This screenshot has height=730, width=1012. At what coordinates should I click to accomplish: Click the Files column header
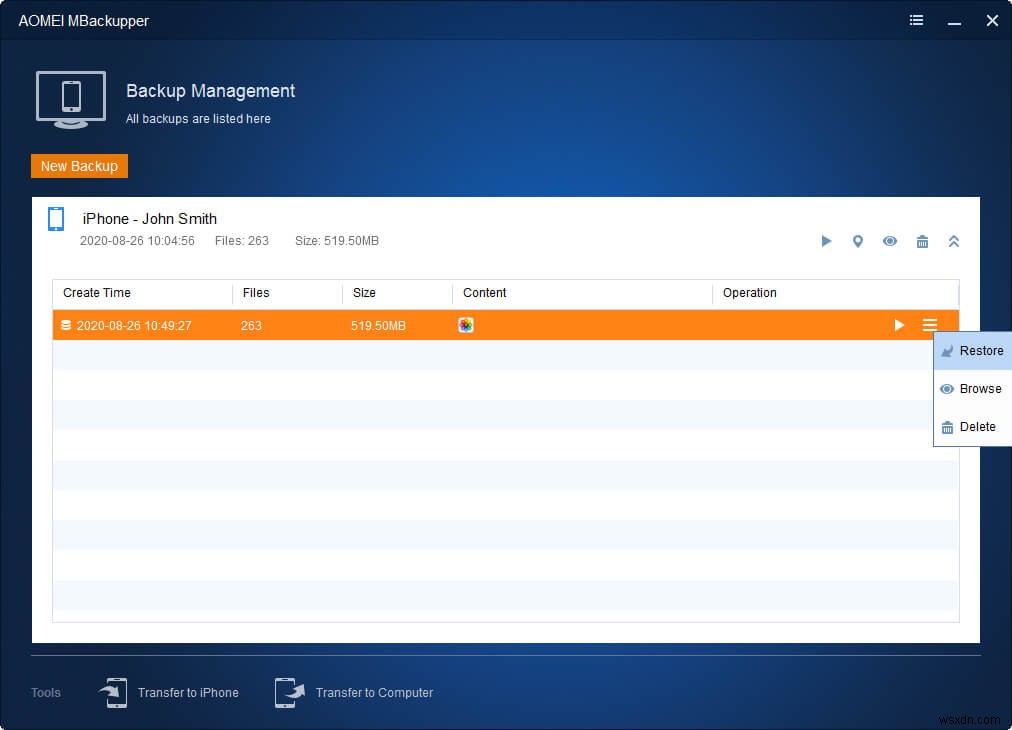click(x=257, y=293)
